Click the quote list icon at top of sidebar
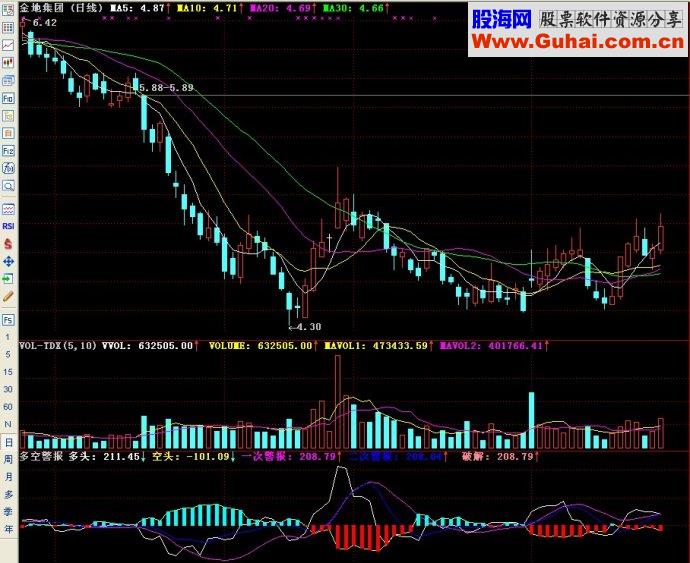The image size is (690, 563). point(8,11)
